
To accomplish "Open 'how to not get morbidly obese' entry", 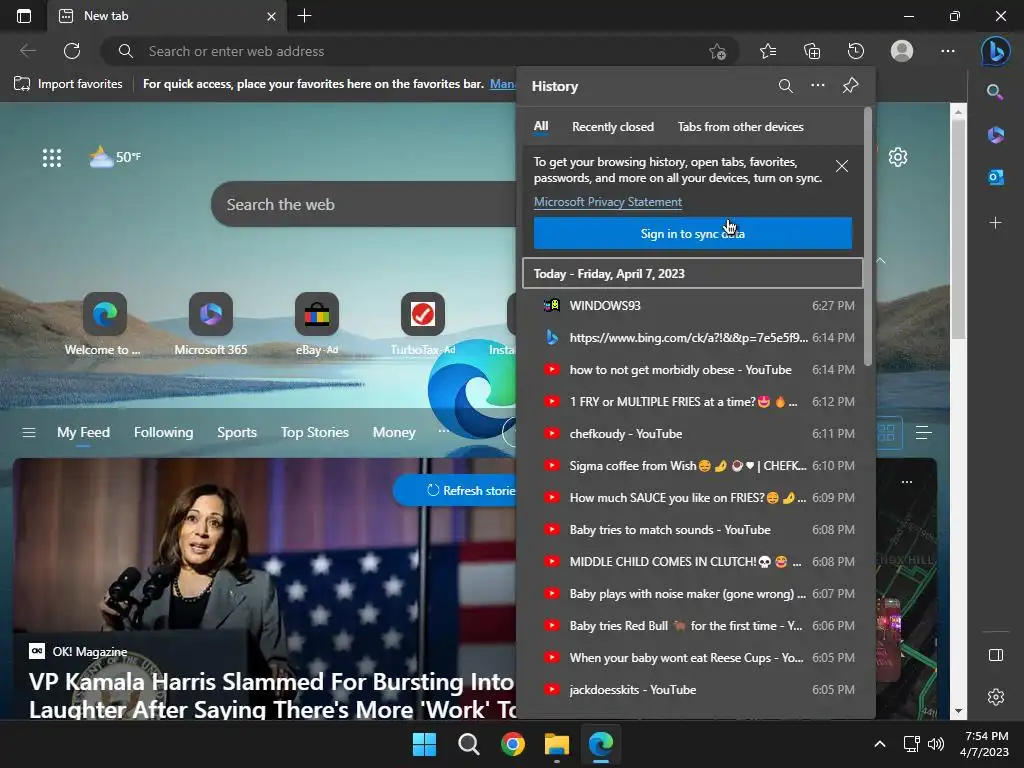I will click(x=692, y=370).
